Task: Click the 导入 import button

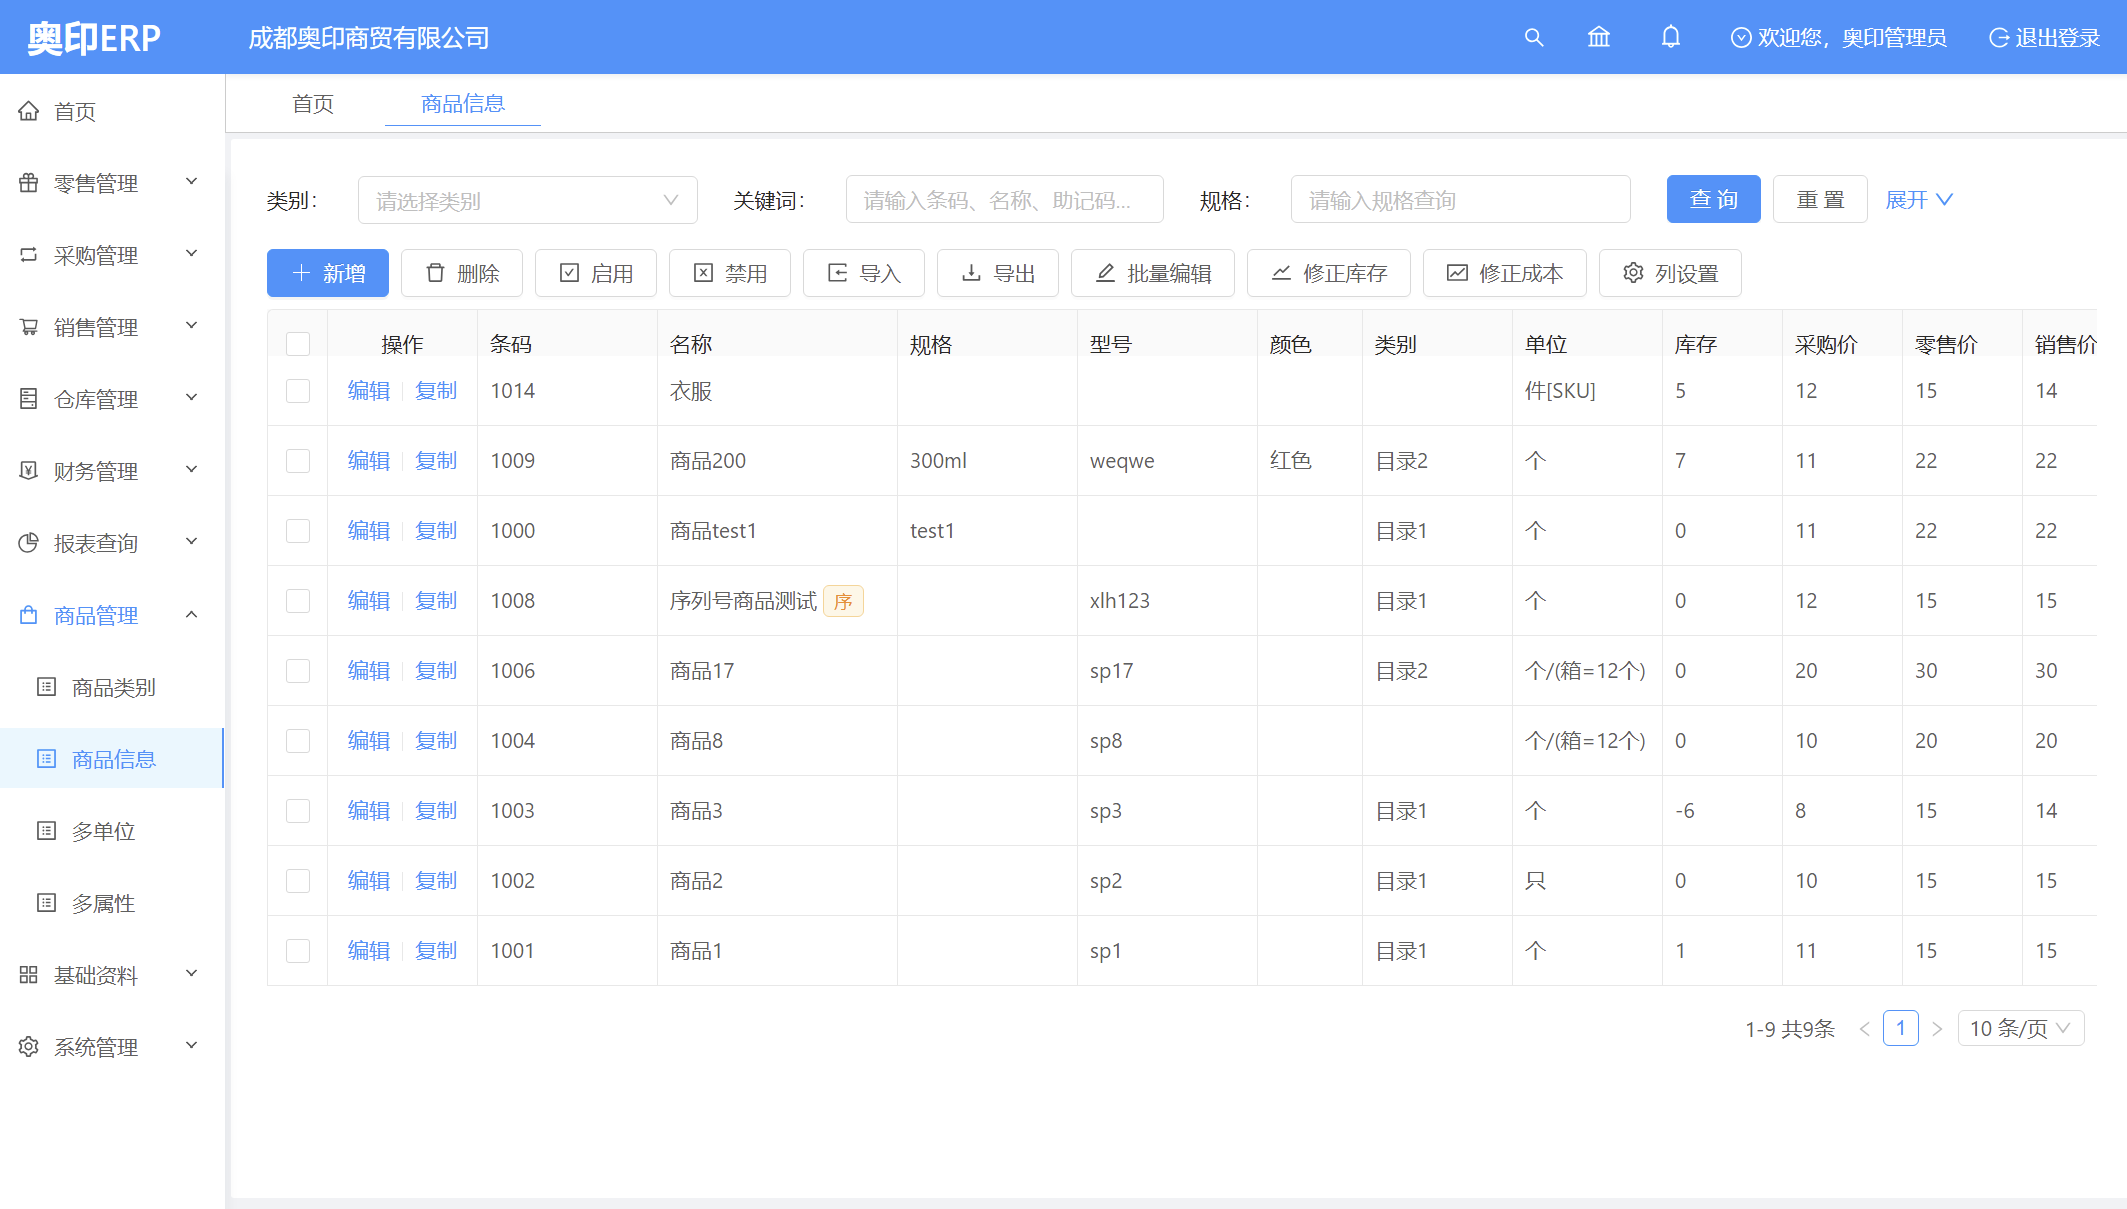Action: (864, 273)
